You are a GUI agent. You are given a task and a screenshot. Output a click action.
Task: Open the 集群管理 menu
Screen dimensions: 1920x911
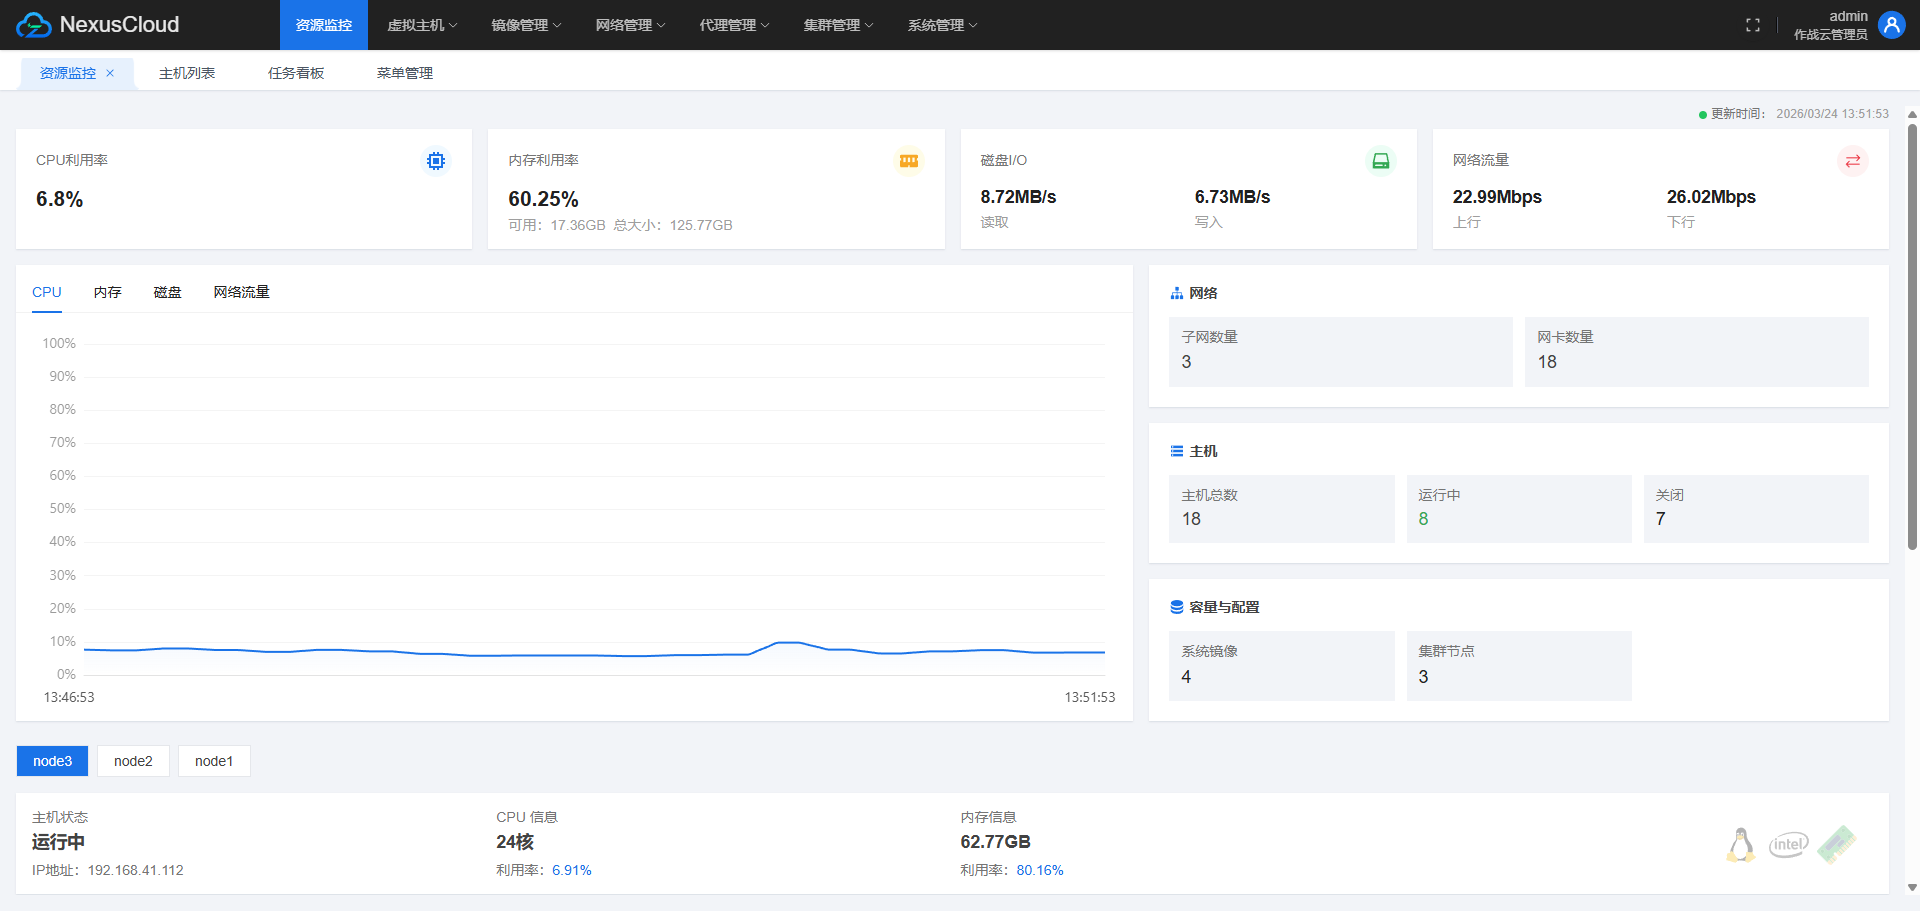(x=838, y=25)
